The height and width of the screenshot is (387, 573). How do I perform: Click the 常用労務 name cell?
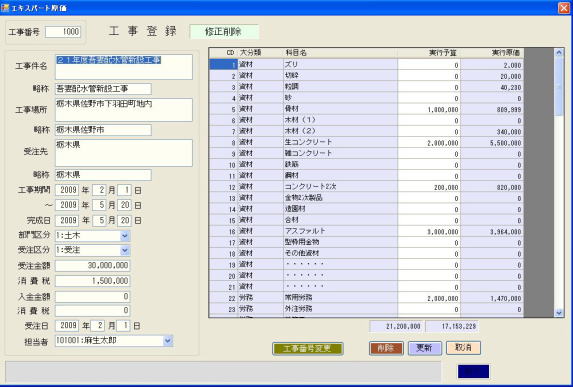(340, 298)
